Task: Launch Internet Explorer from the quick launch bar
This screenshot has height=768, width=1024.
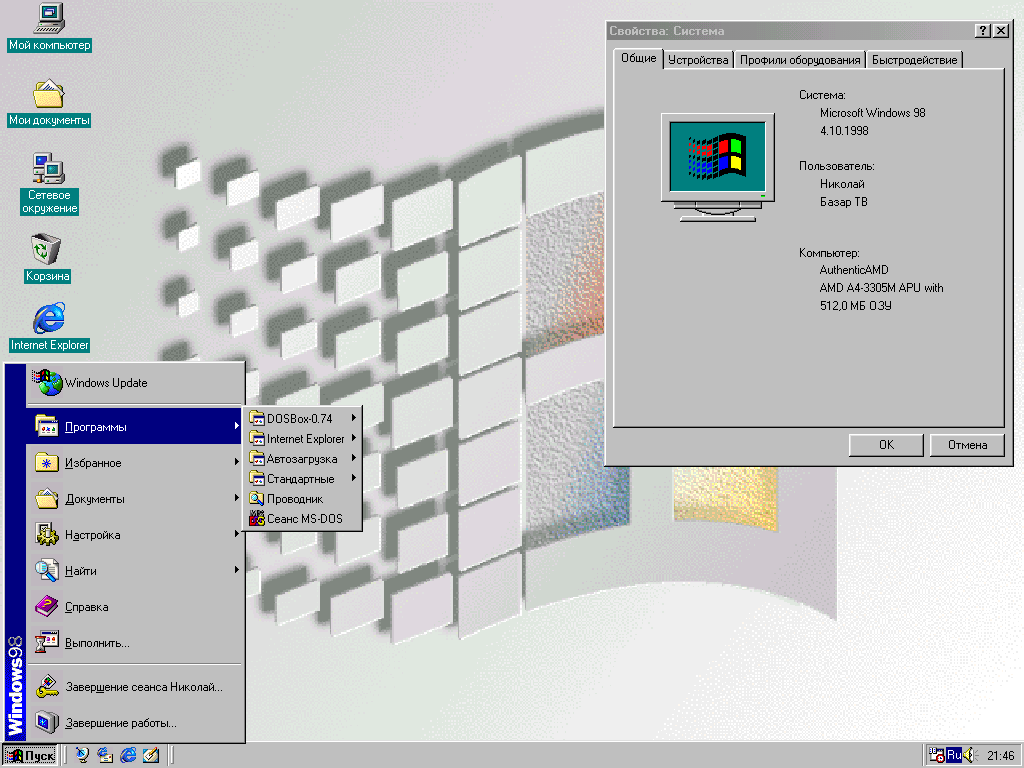Action: click(128, 755)
